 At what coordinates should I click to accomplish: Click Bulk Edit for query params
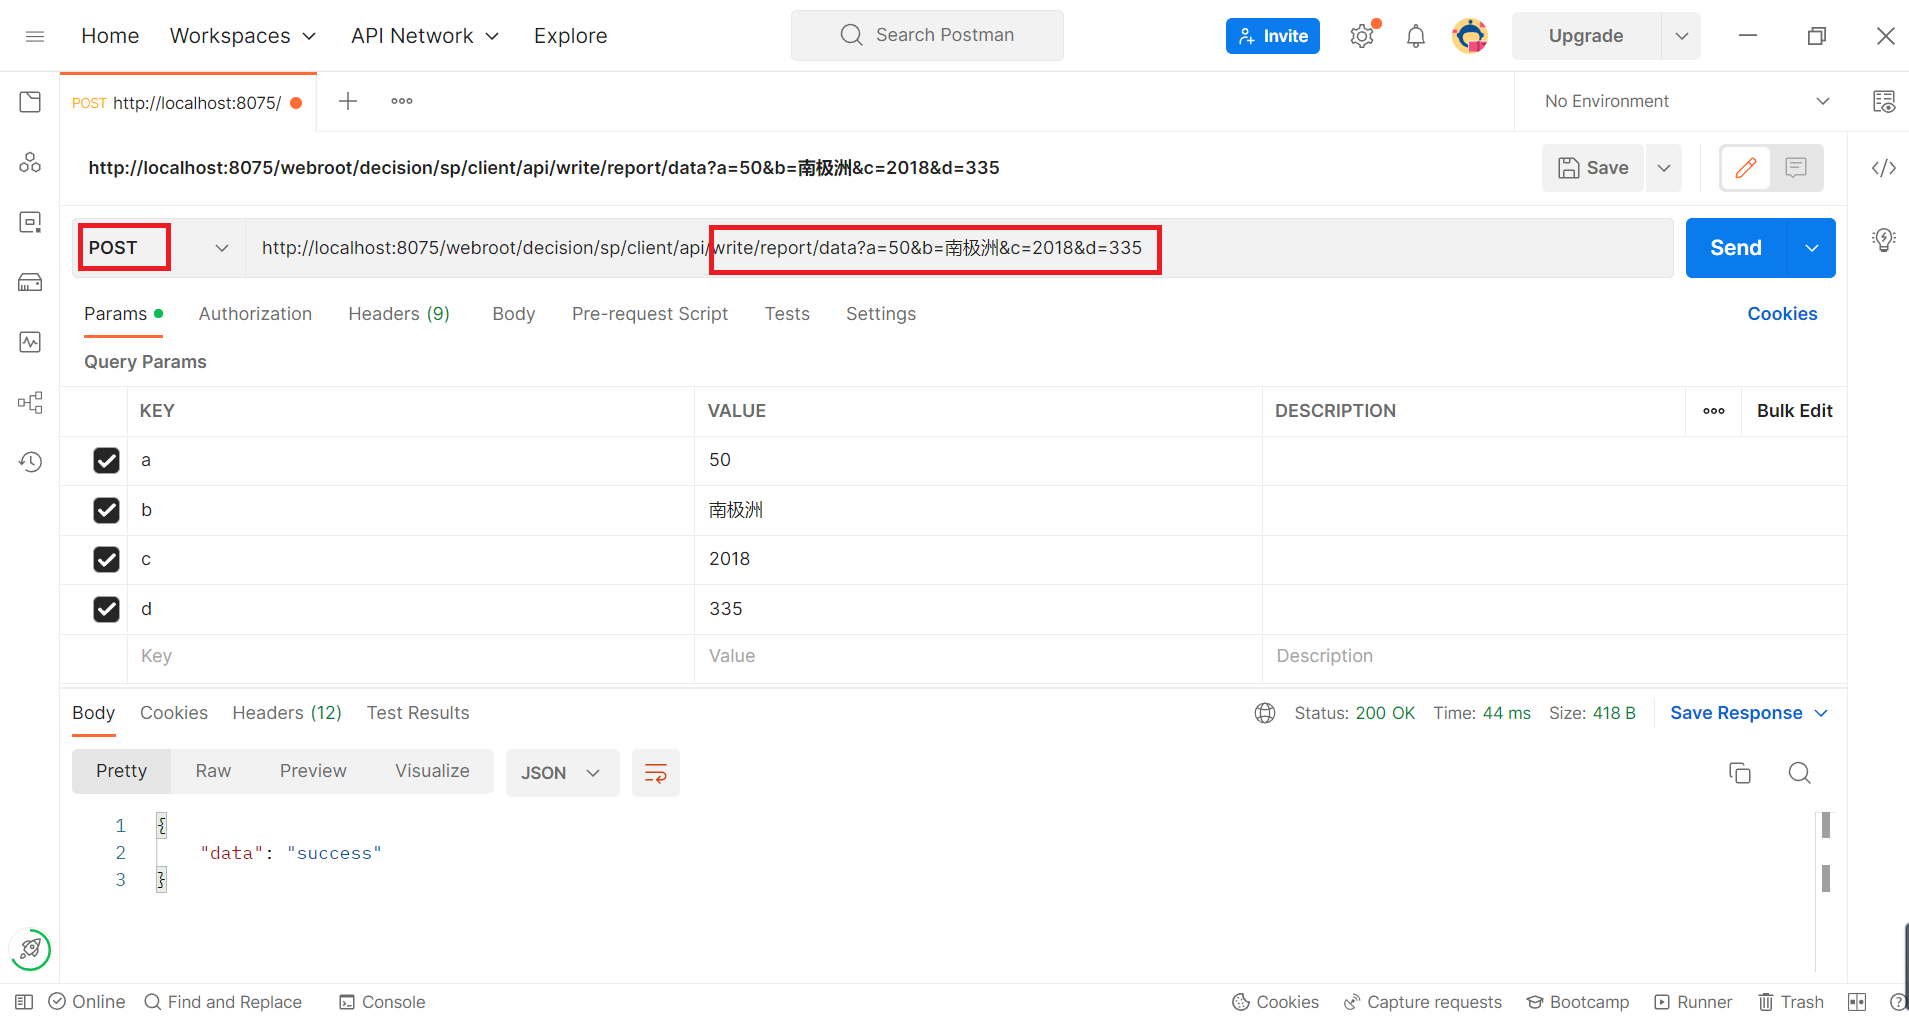[1794, 411]
